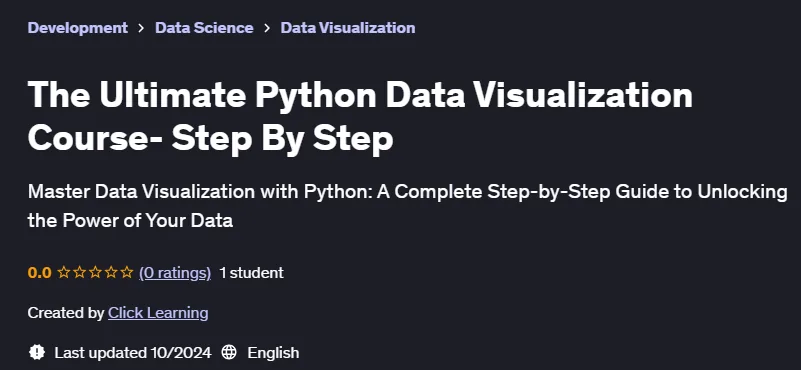Viewport: 801px width, 370px height.
Task: Click the chevron after Development
Action: pyautogui.click(x=142, y=28)
